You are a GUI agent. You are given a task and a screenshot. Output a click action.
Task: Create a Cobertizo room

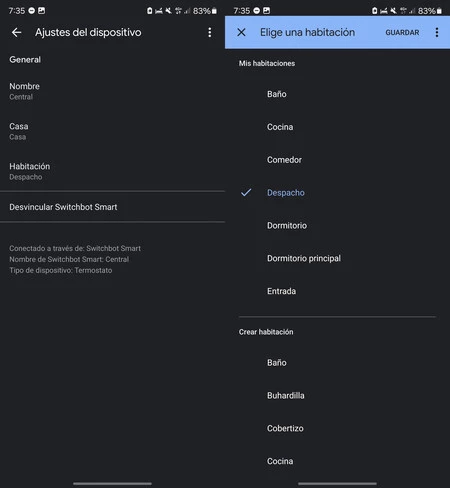coord(337,428)
